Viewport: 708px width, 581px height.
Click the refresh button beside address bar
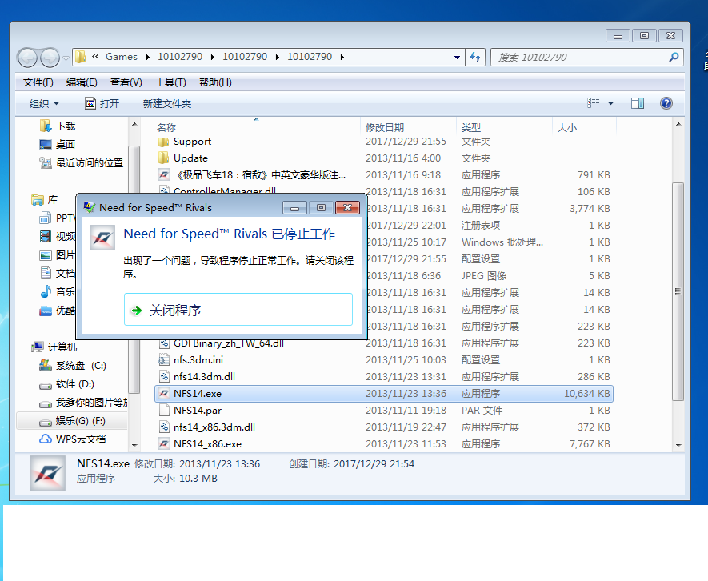475,57
